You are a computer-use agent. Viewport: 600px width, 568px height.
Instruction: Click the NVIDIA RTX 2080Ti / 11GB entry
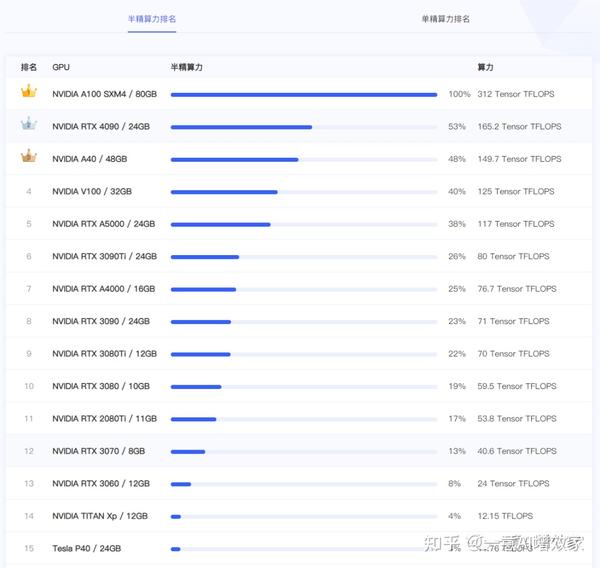pyautogui.click(x=103, y=419)
